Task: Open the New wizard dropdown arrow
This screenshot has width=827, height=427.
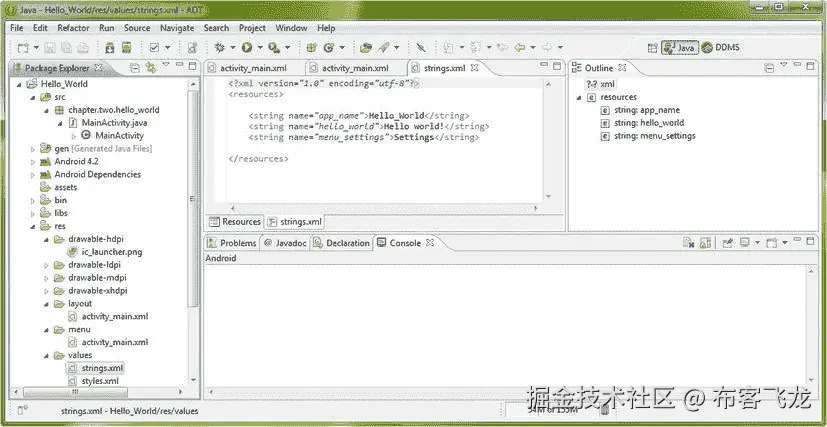Action: pos(36,48)
